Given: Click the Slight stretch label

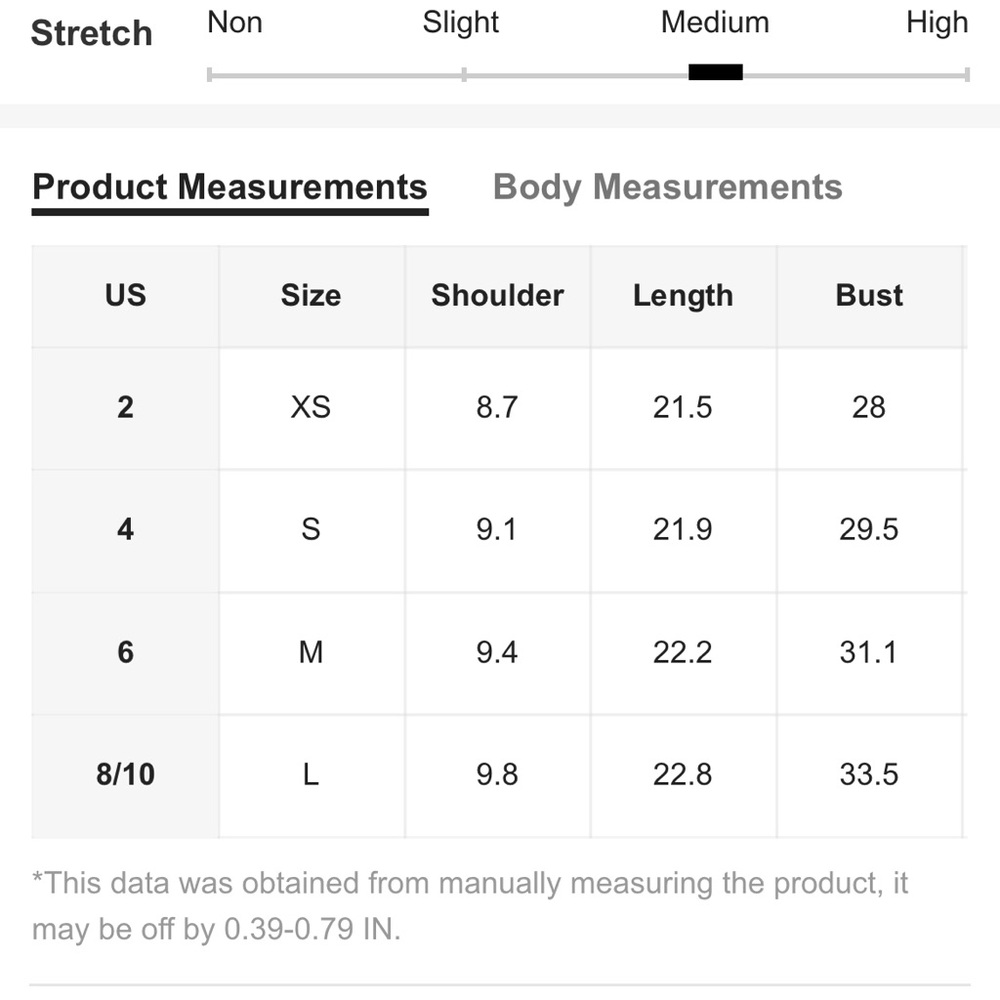Looking at the screenshot, I should [460, 24].
